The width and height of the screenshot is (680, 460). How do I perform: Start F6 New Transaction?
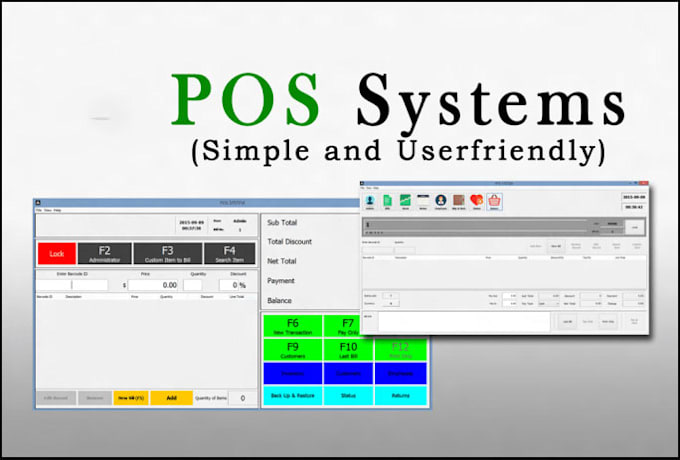pos(293,326)
